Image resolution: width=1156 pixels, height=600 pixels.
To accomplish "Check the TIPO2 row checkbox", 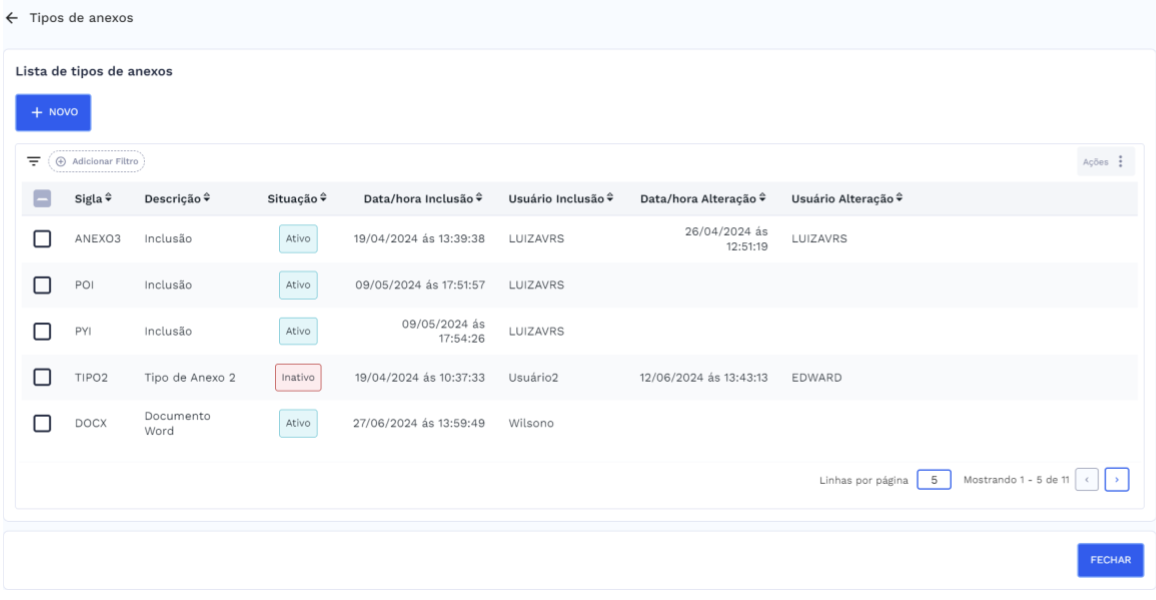I will pyautogui.click(x=42, y=377).
